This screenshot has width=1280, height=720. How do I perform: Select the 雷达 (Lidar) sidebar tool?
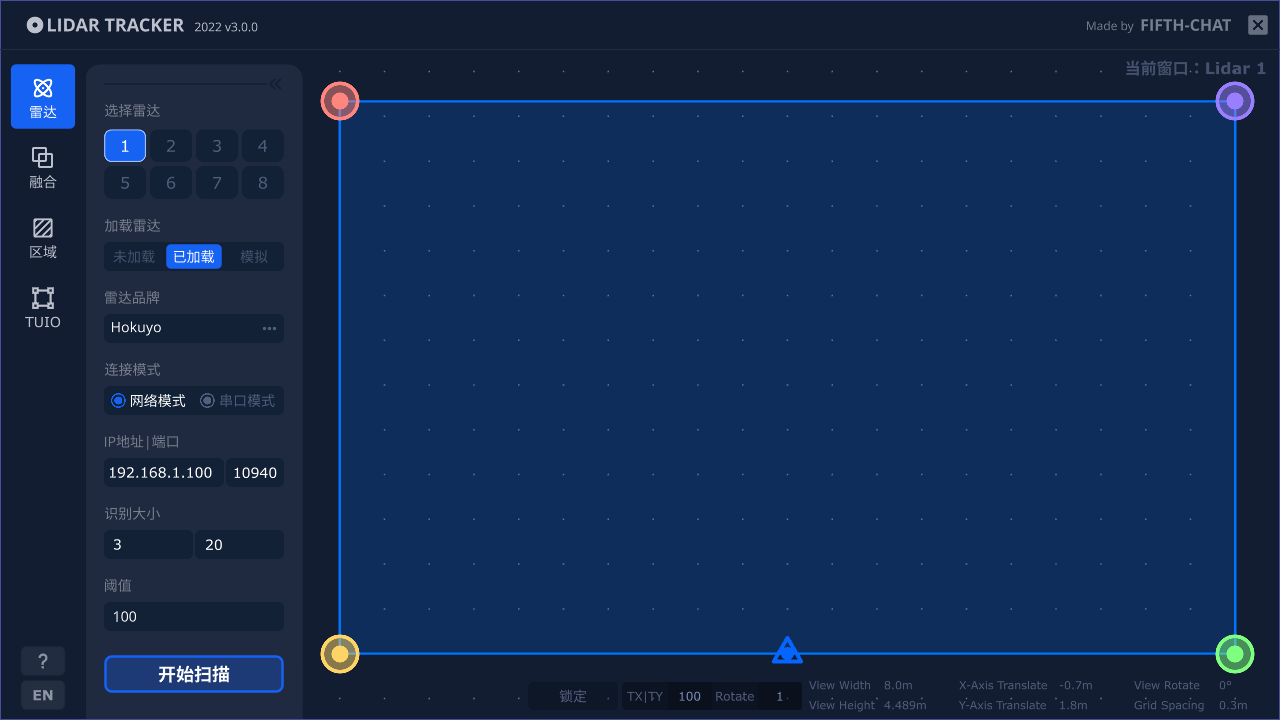pyautogui.click(x=42, y=96)
